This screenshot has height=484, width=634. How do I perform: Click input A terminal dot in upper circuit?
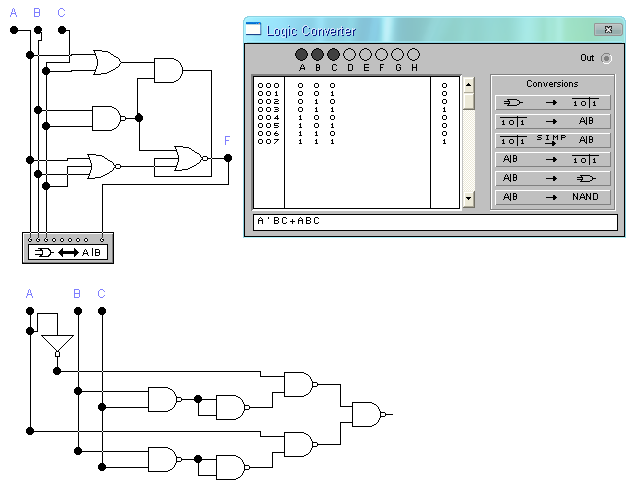[14, 30]
